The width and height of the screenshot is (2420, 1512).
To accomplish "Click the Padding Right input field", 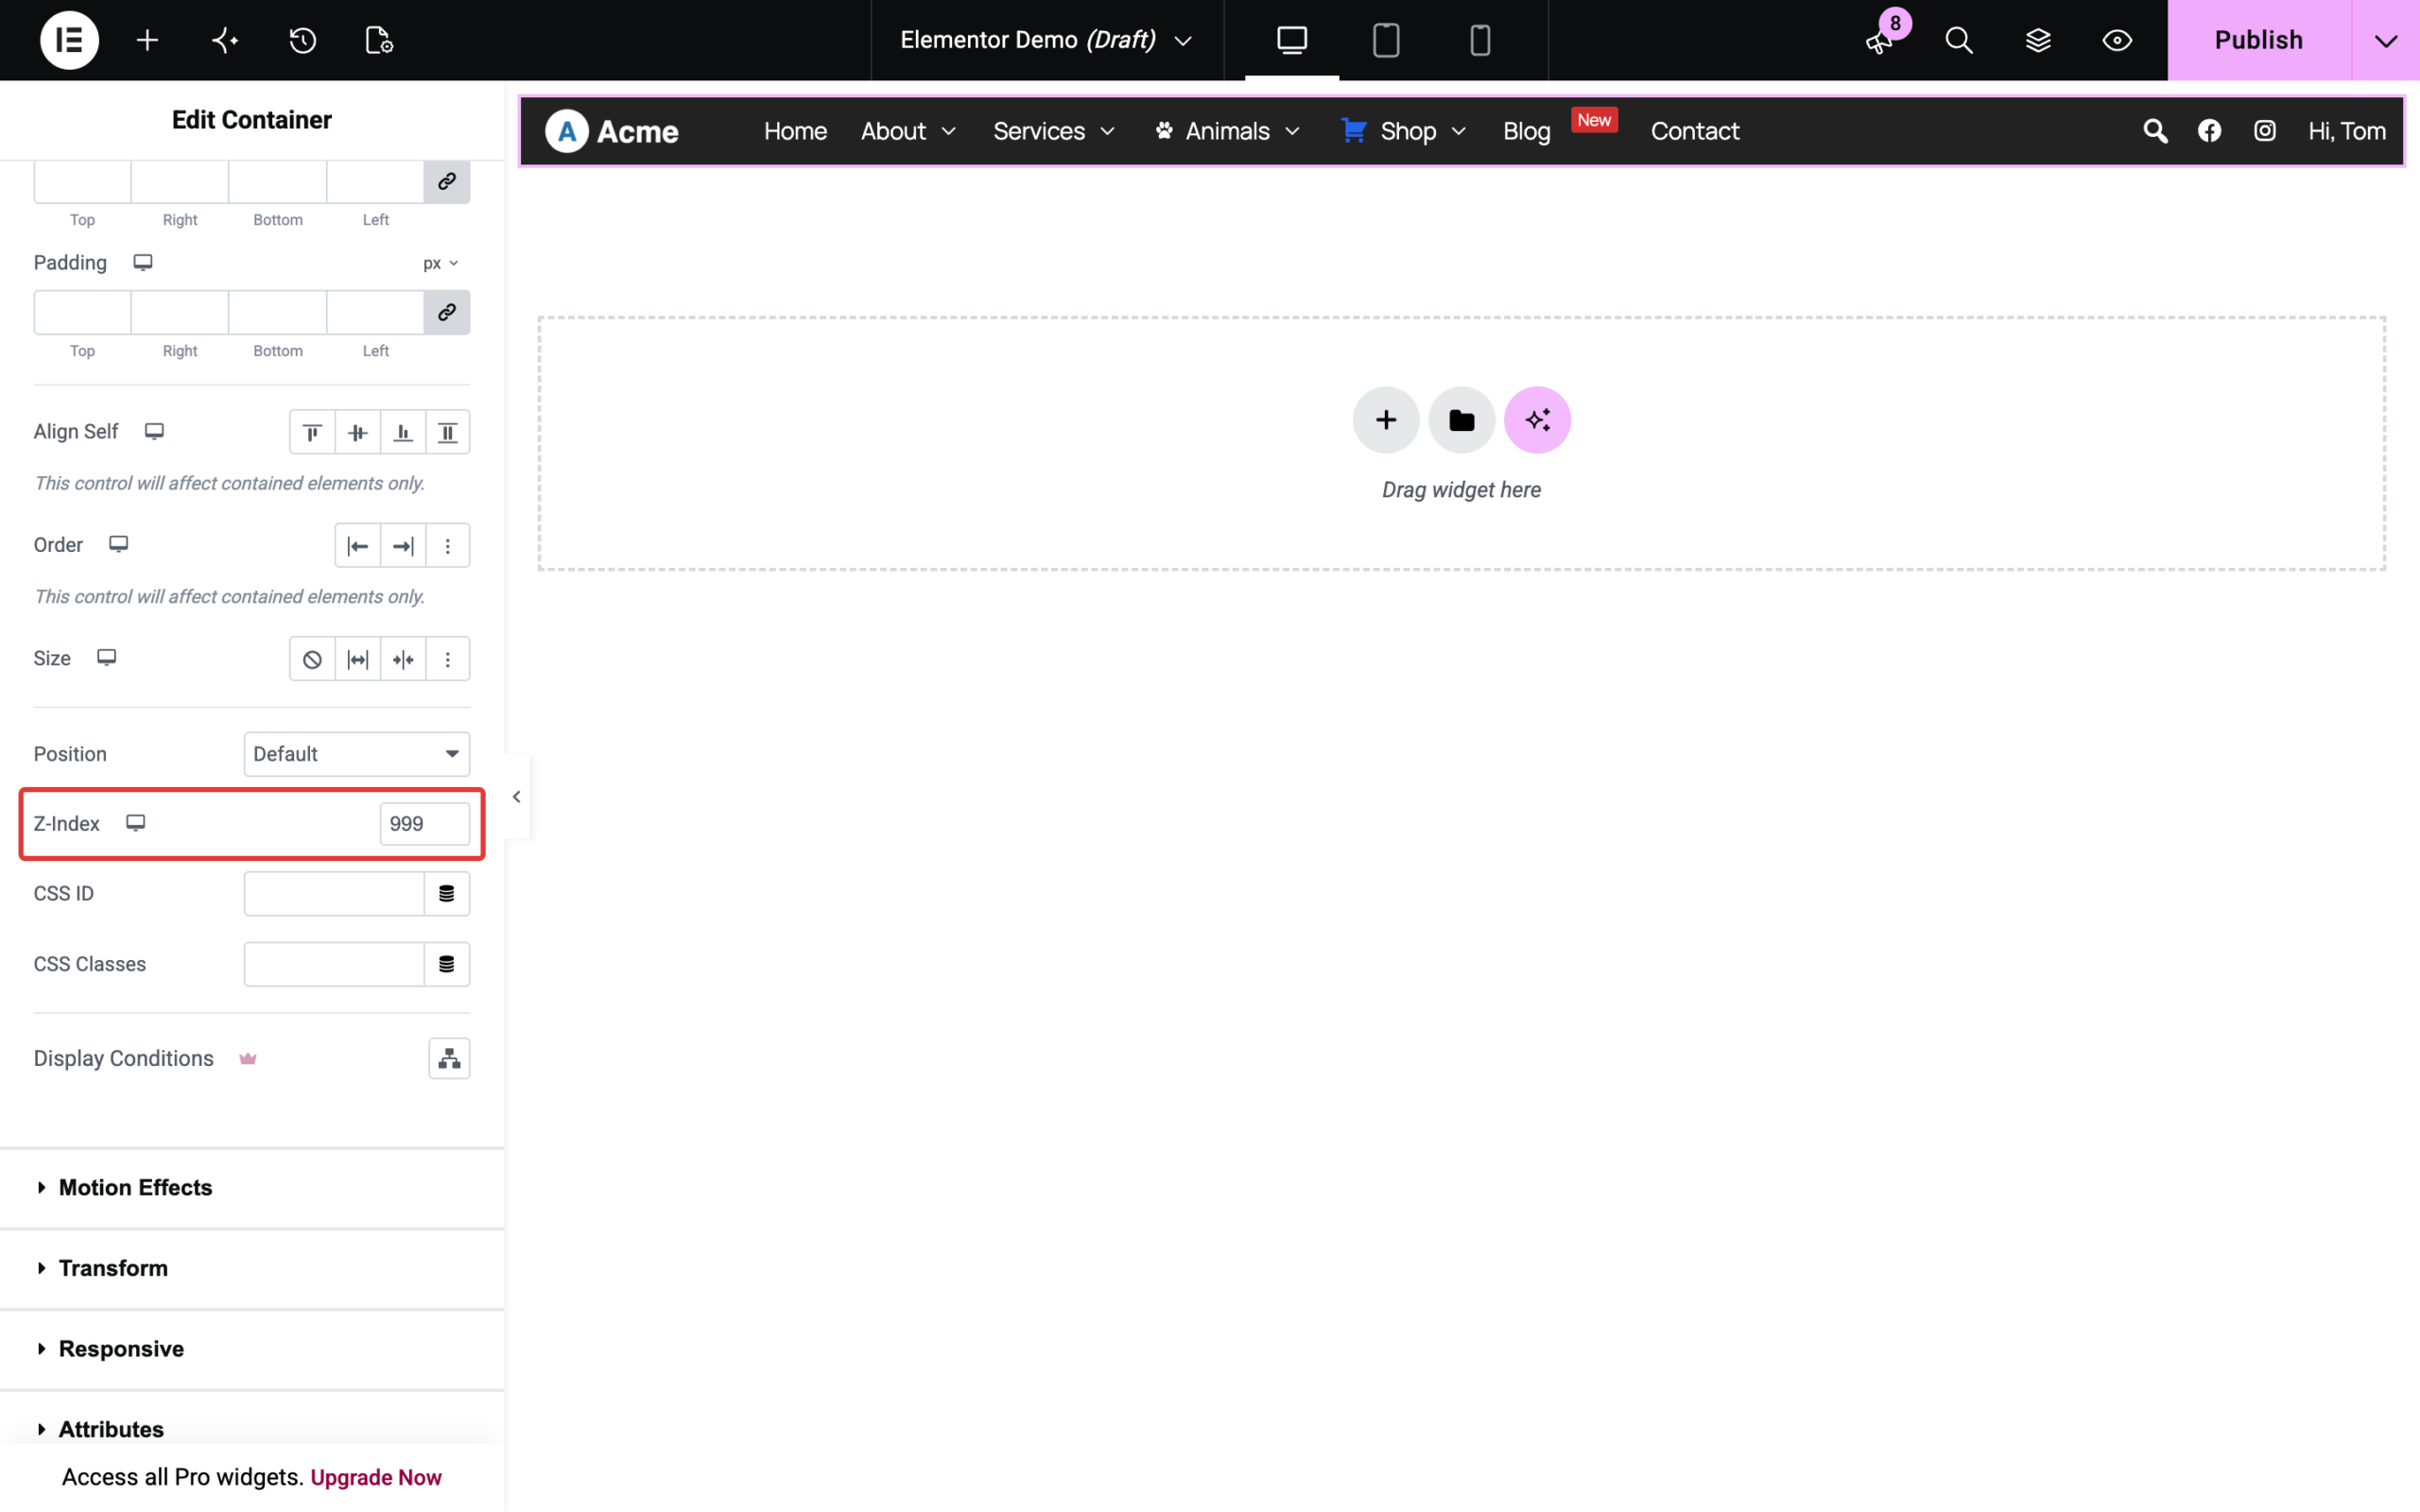I will click(x=180, y=312).
